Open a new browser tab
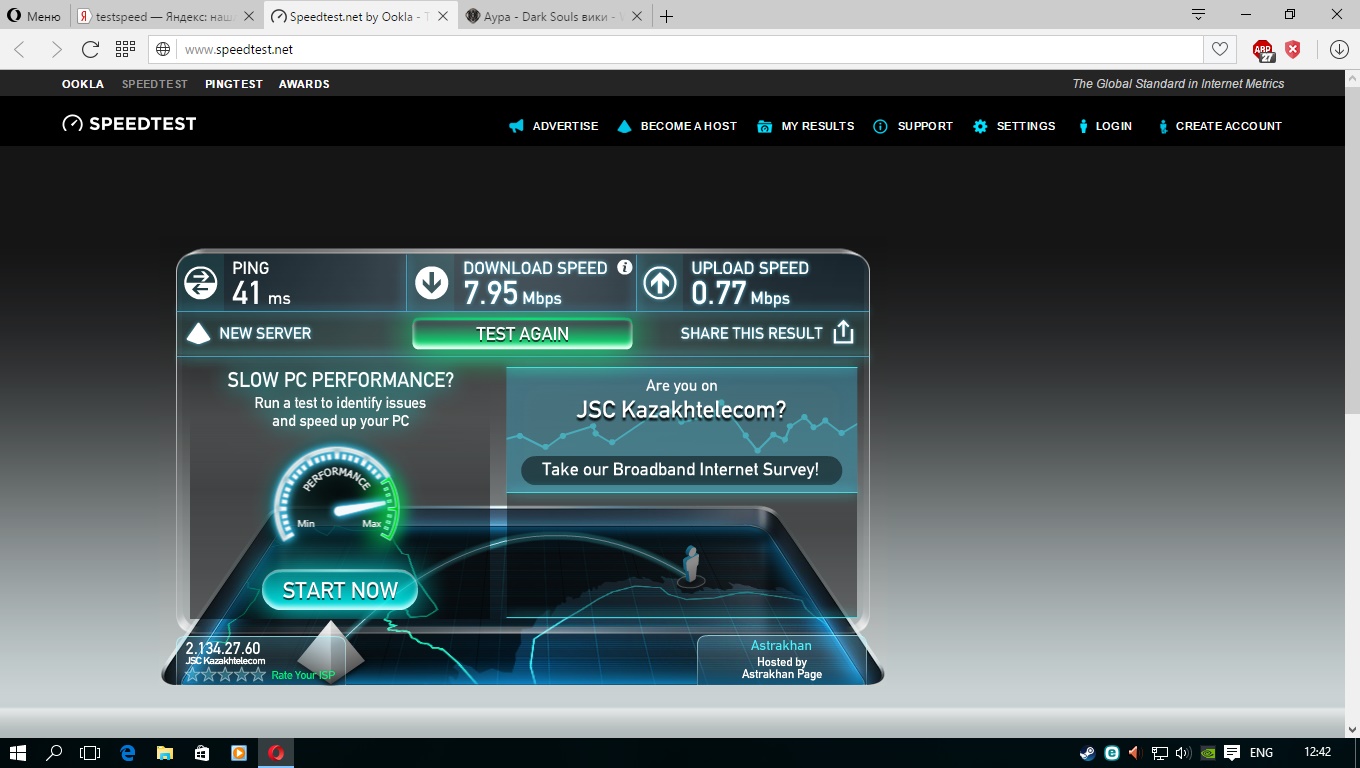1360x768 pixels. pos(667,16)
